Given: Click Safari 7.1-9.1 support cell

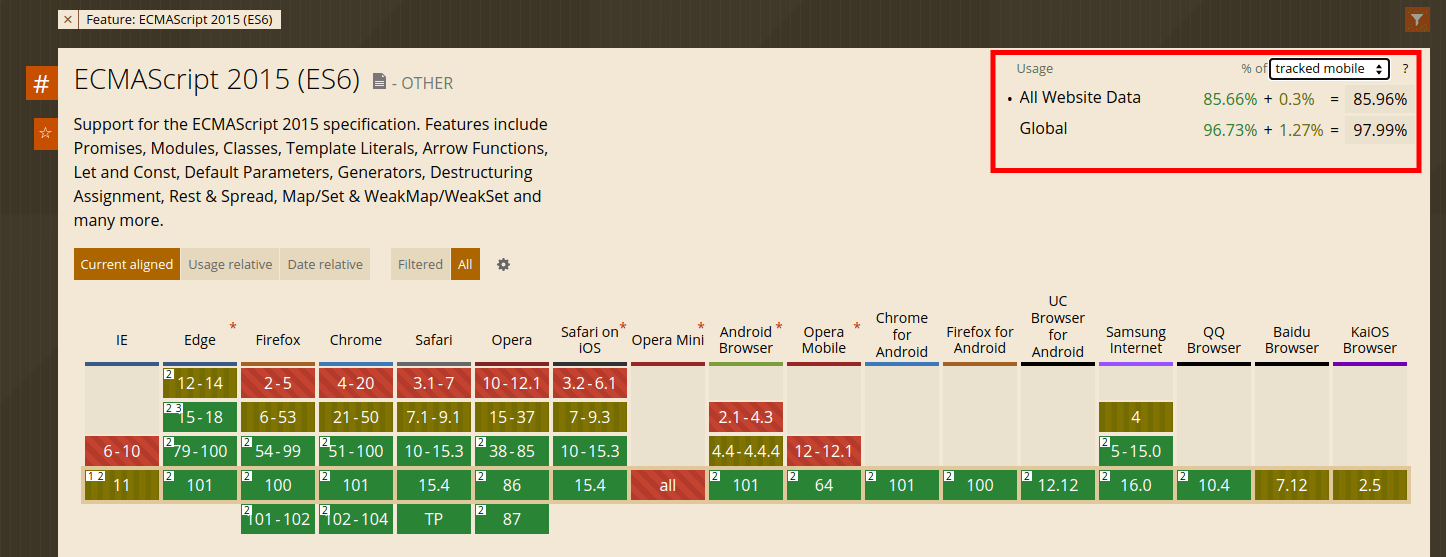Looking at the screenshot, I should pos(434,417).
